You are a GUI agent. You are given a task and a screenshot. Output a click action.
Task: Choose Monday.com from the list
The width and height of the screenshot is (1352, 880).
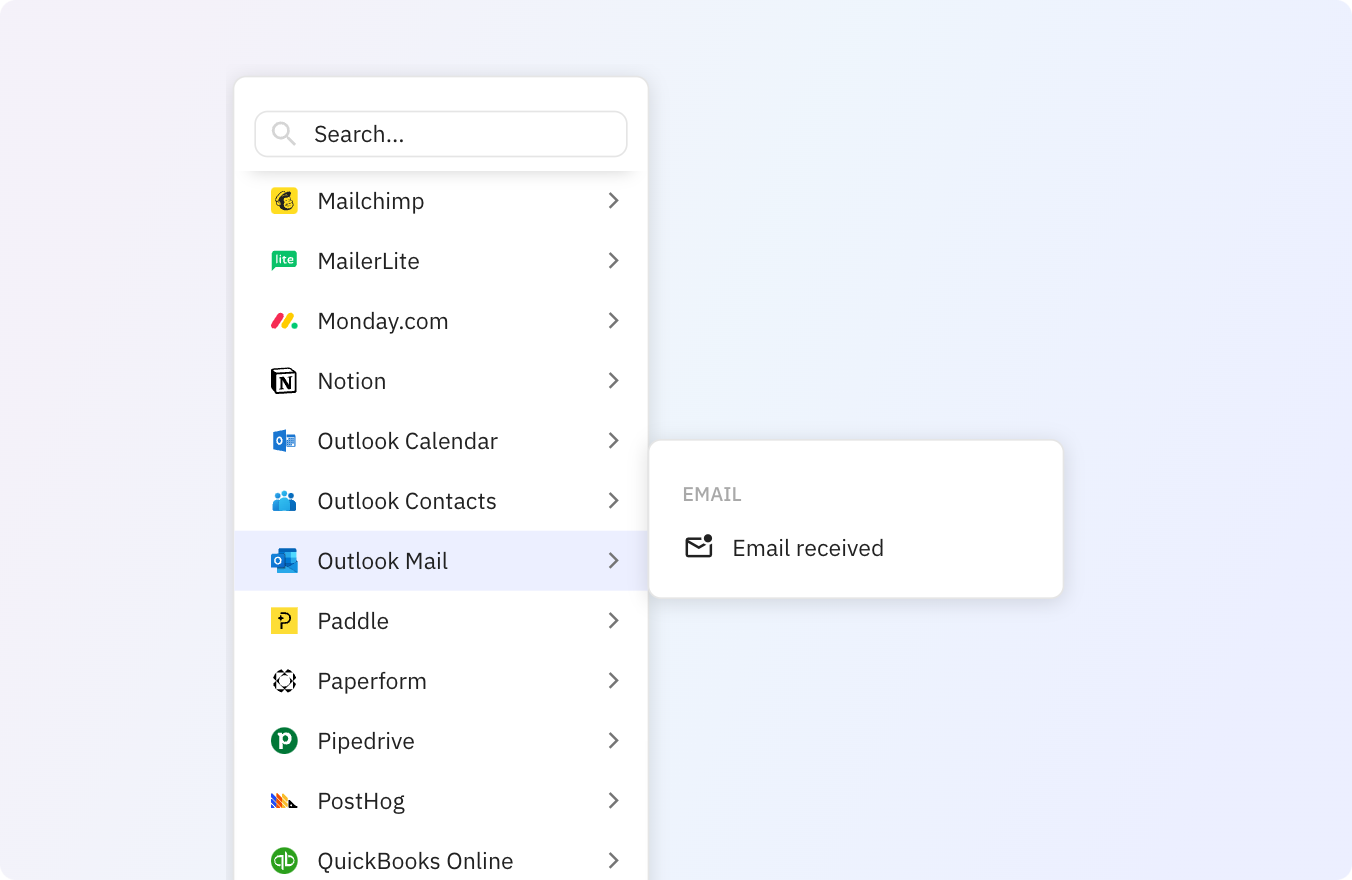[441, 321]
